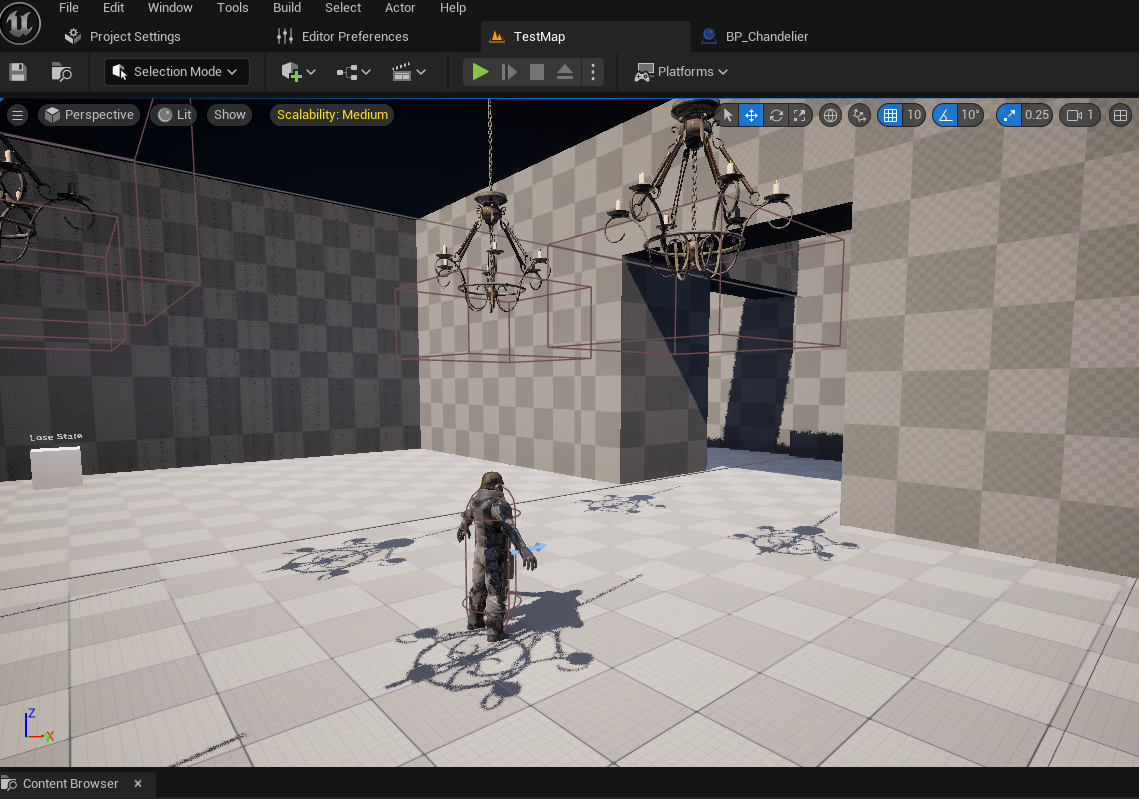Click the camera speed setting
The image size is (1139, 799).
point(1079,115)
